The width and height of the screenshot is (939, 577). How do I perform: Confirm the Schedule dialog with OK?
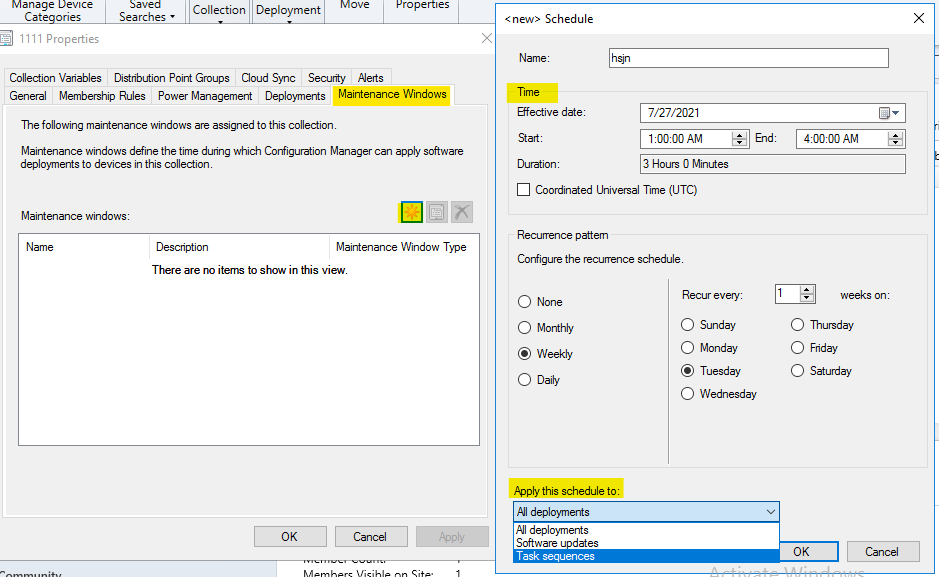coord(808,551)
